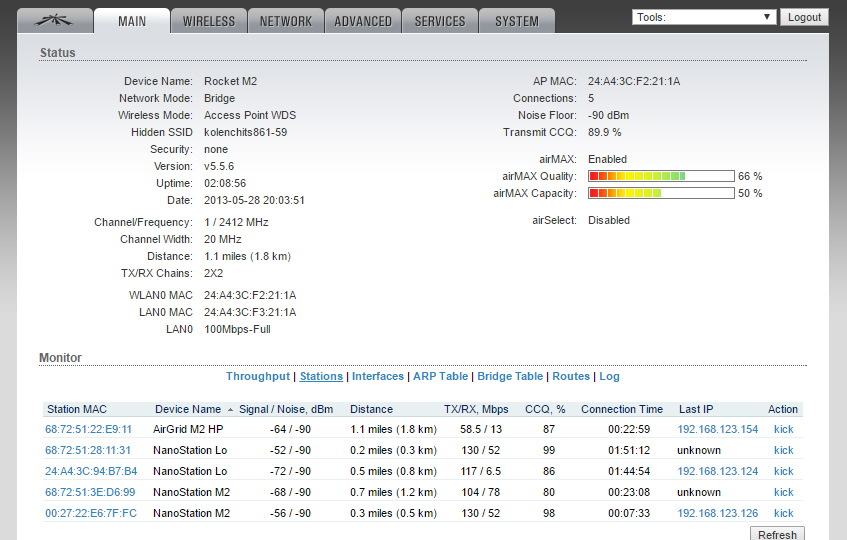Kick the AirGrid M2 HP station
Image resolution: width=847 pixels, height=540 pixels.
coord(784,429)
